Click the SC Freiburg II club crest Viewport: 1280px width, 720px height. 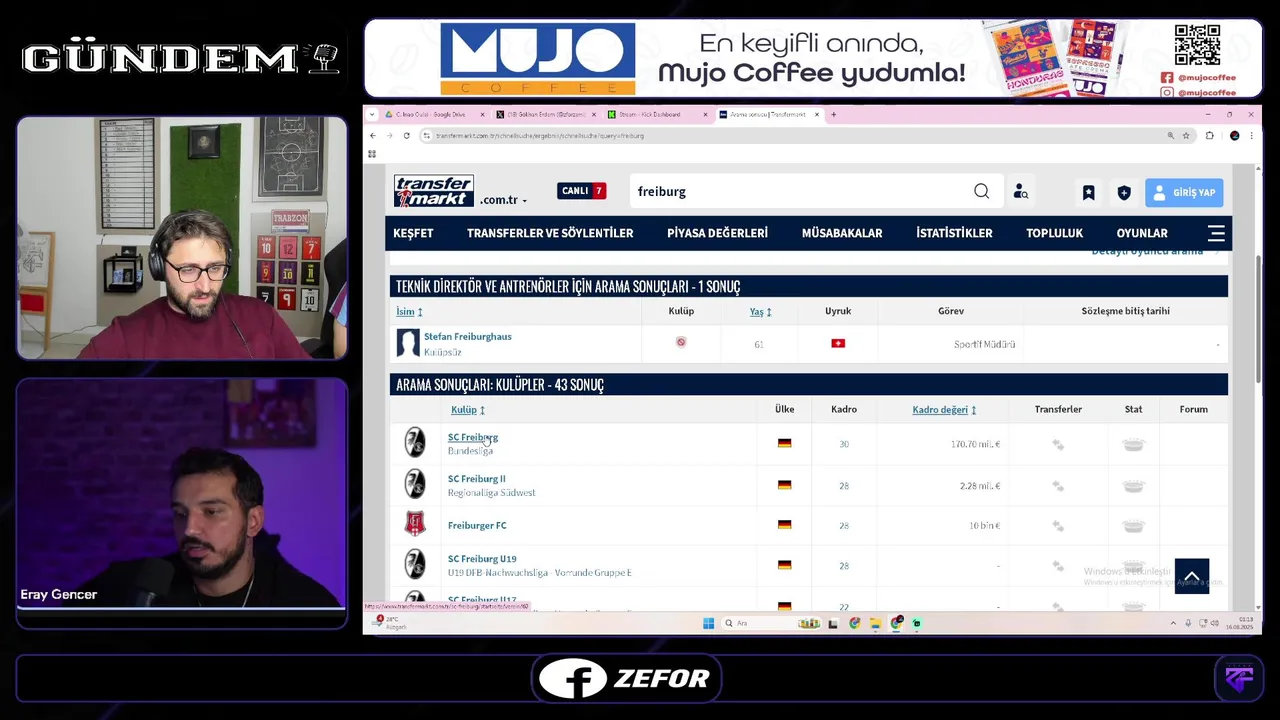click(x=415, y=484)
